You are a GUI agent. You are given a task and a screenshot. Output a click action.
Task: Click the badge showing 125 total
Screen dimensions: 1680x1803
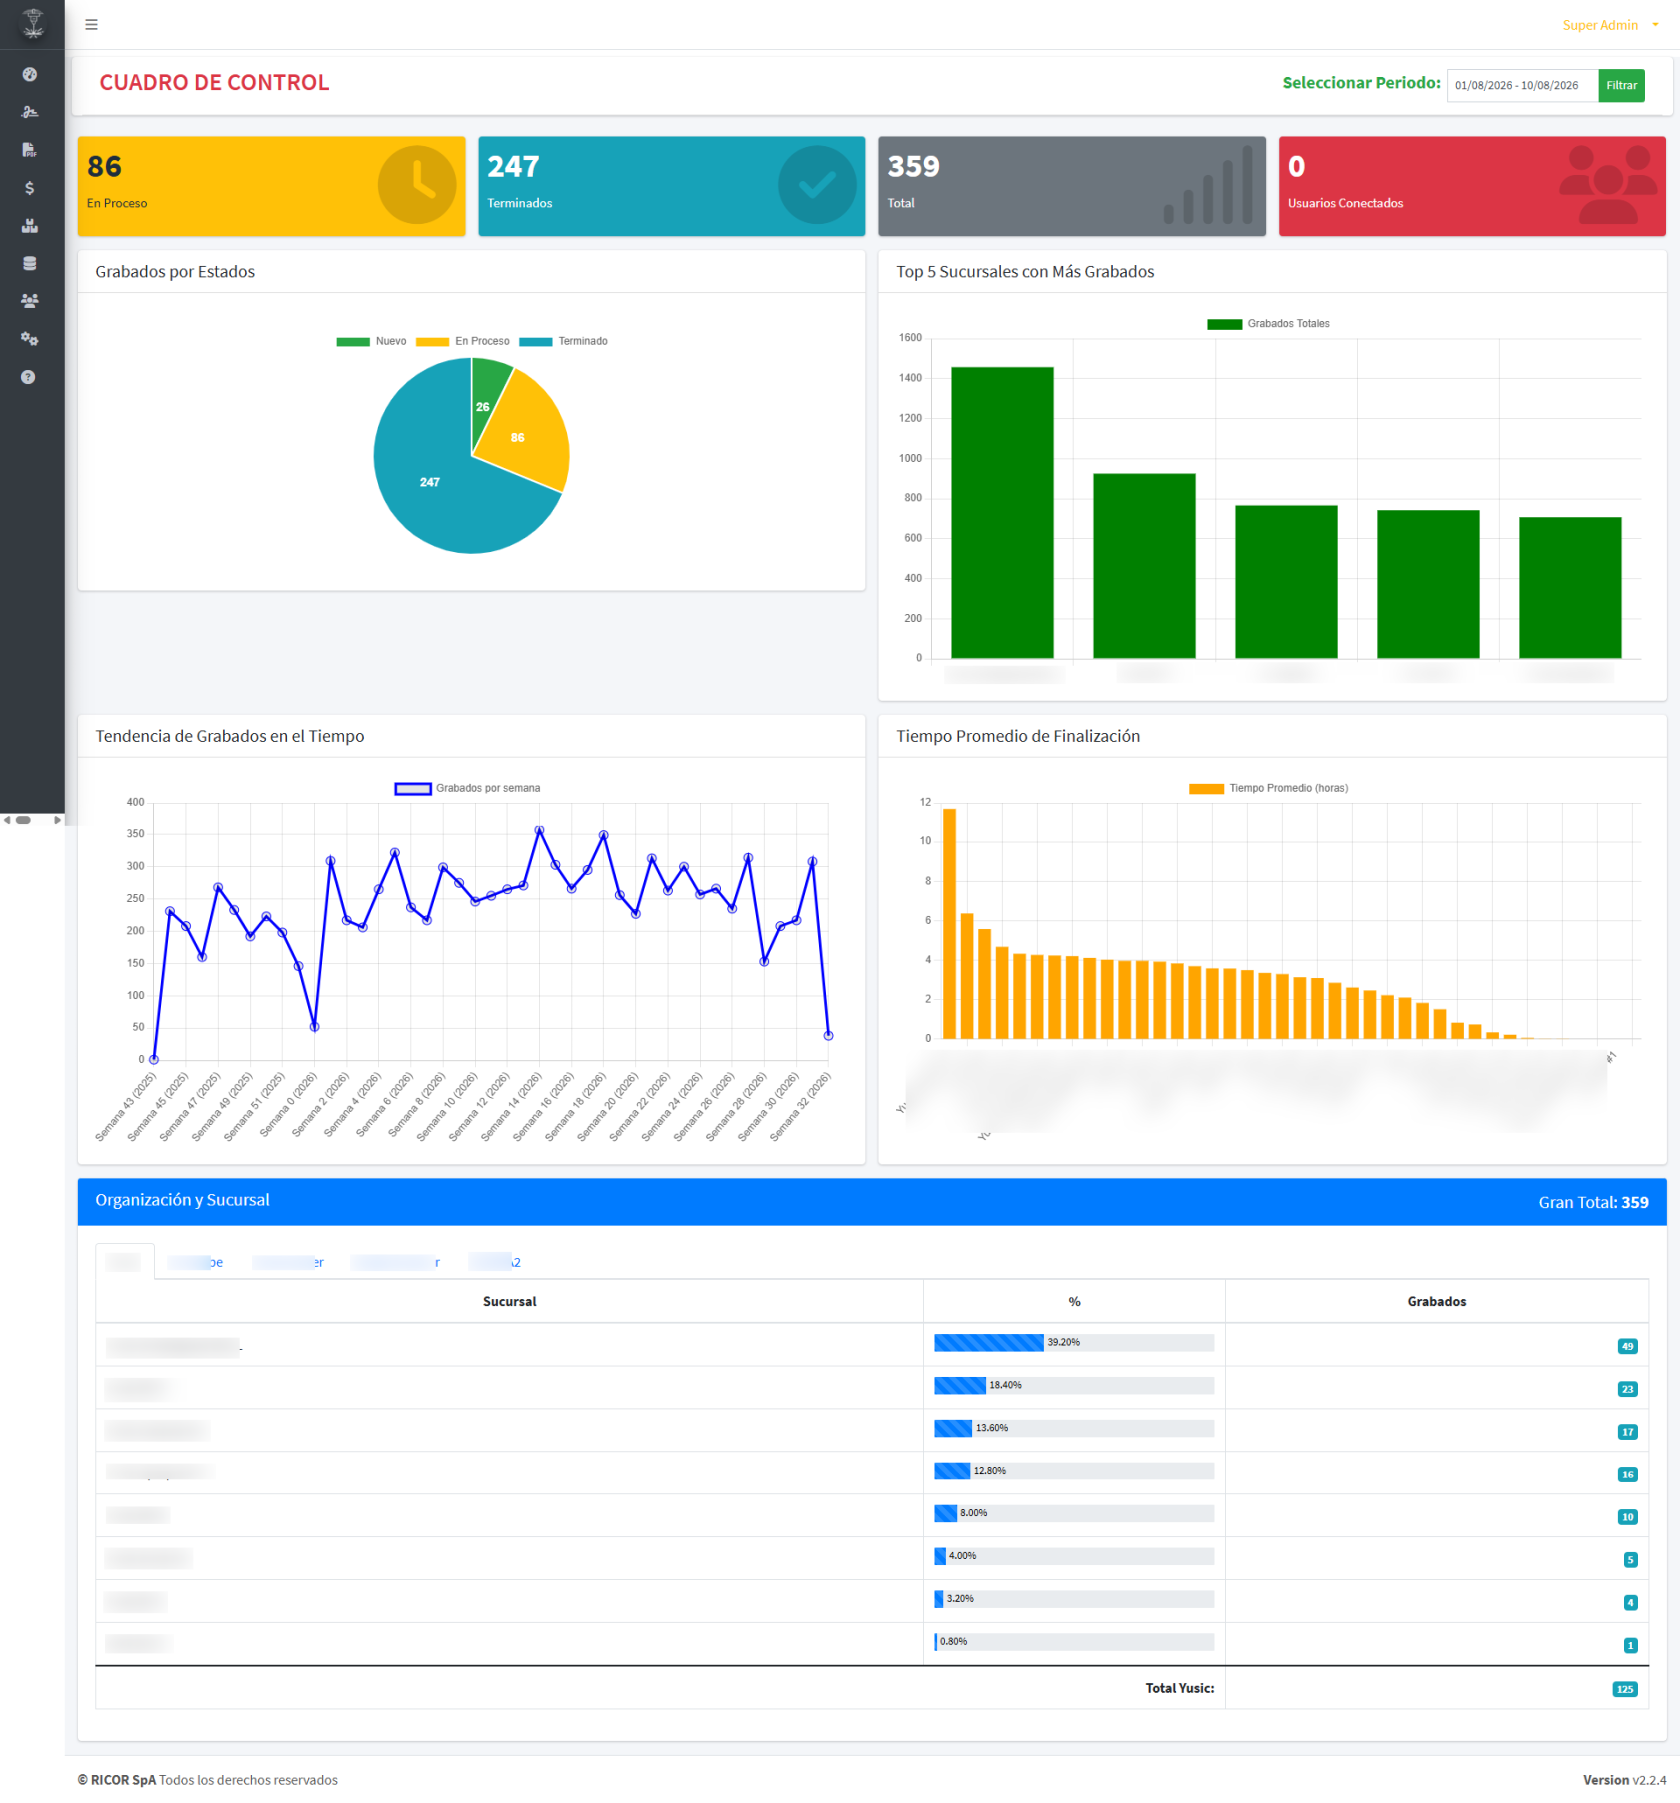(x=1625, y=1689)
